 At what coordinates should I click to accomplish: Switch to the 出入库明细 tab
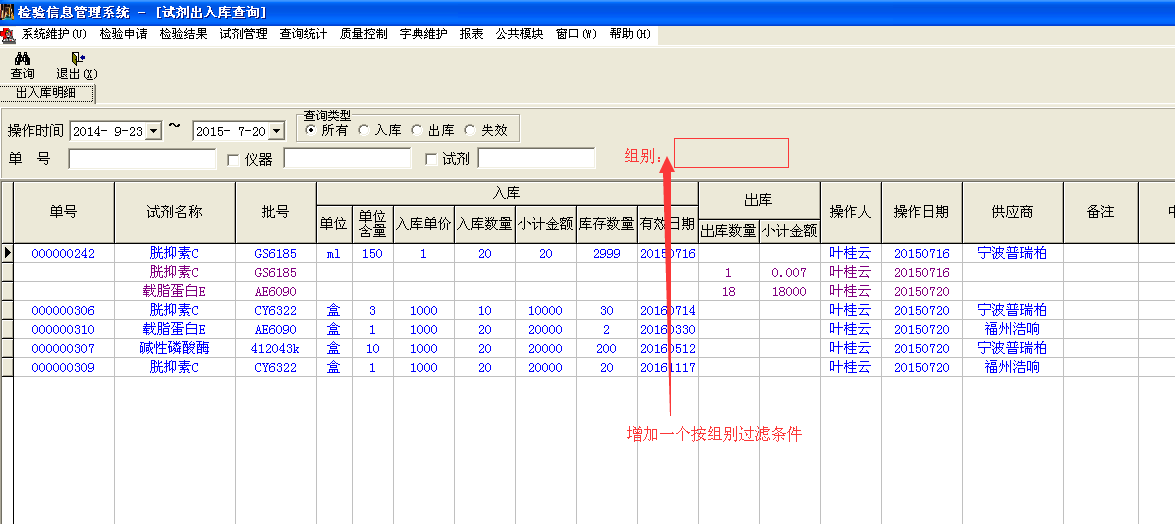pyautogui.click(x=48, y=94)
